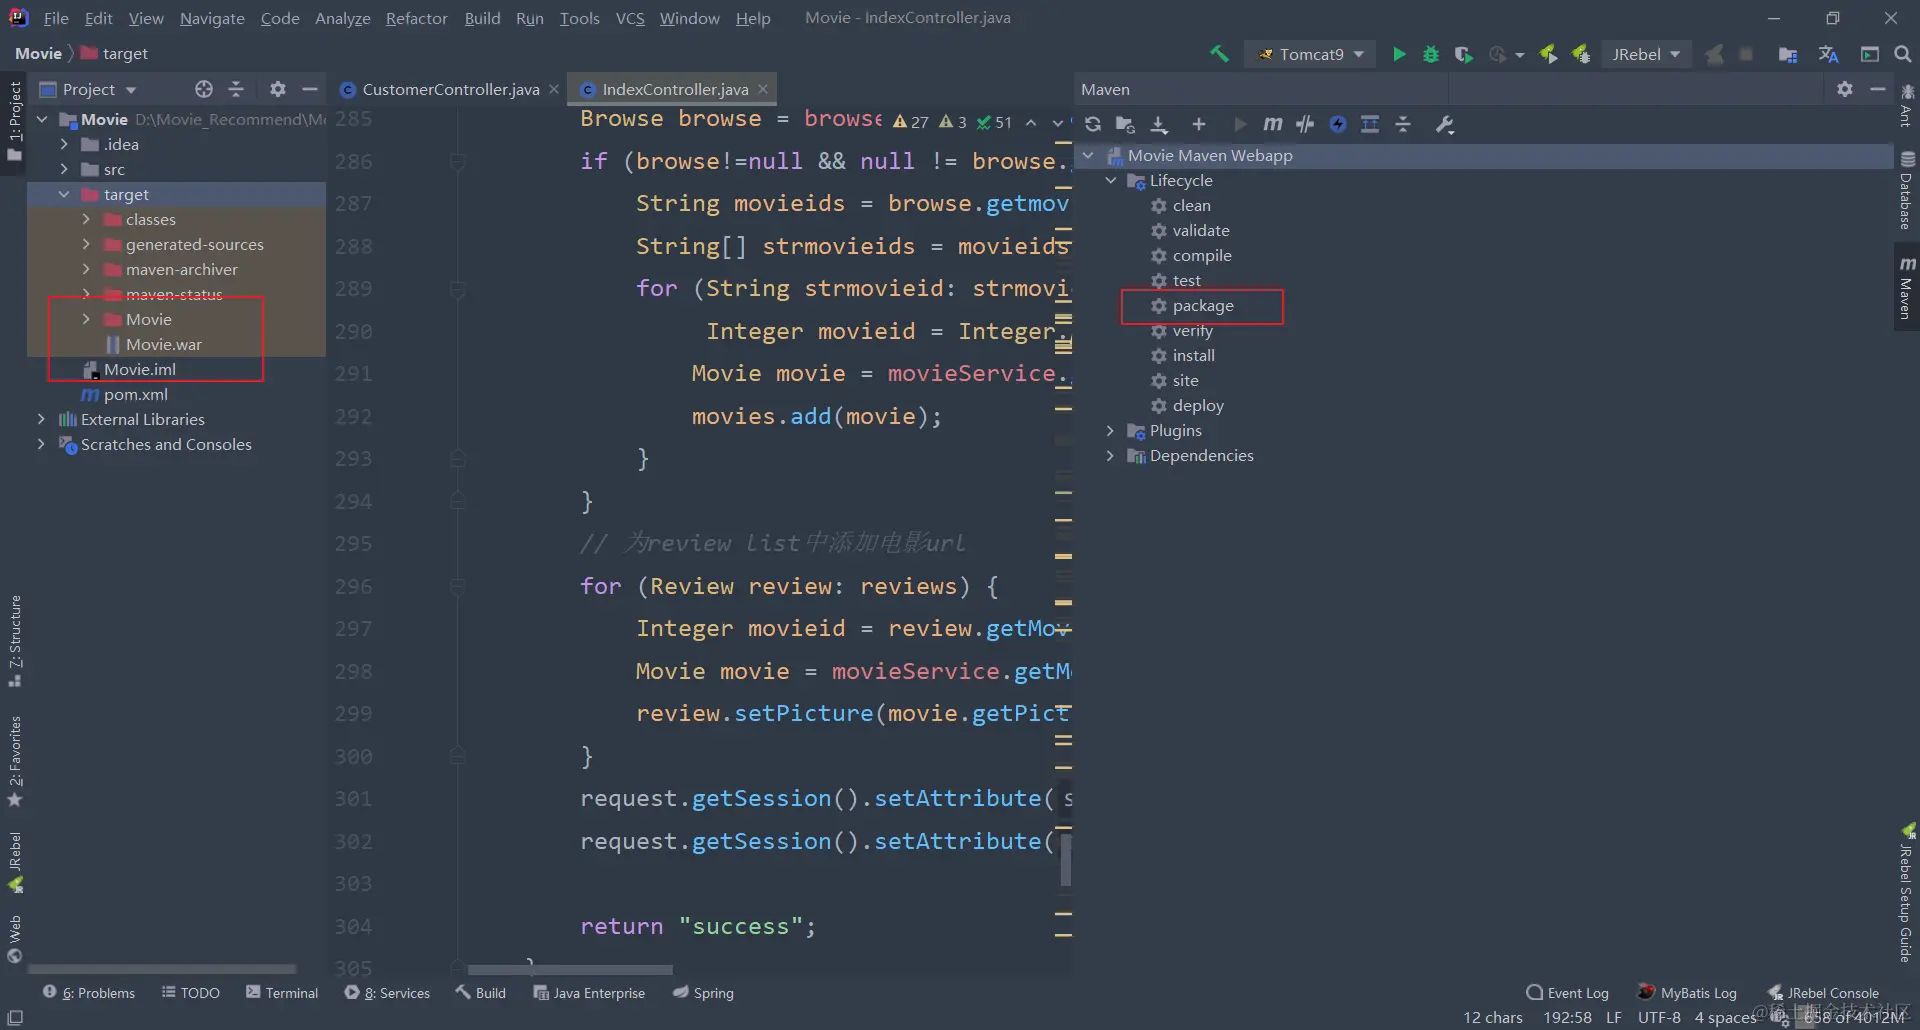The image size is (1920, 1030).
Task: Toggle the JRebel stripe button on the left edge
Action: (x=15, y=862)
